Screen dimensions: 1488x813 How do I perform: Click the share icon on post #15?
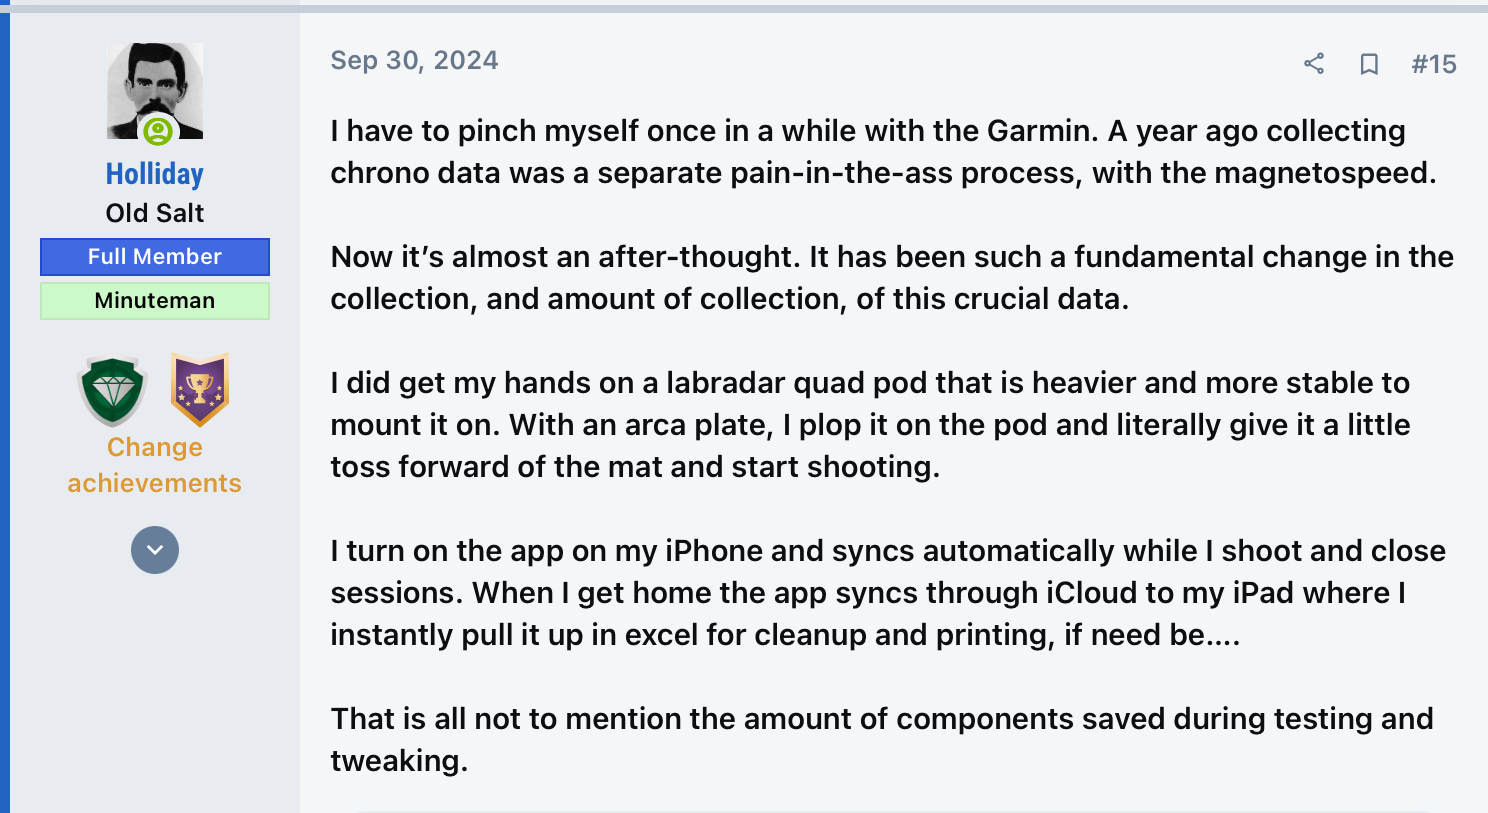[x=1314, y=64]
